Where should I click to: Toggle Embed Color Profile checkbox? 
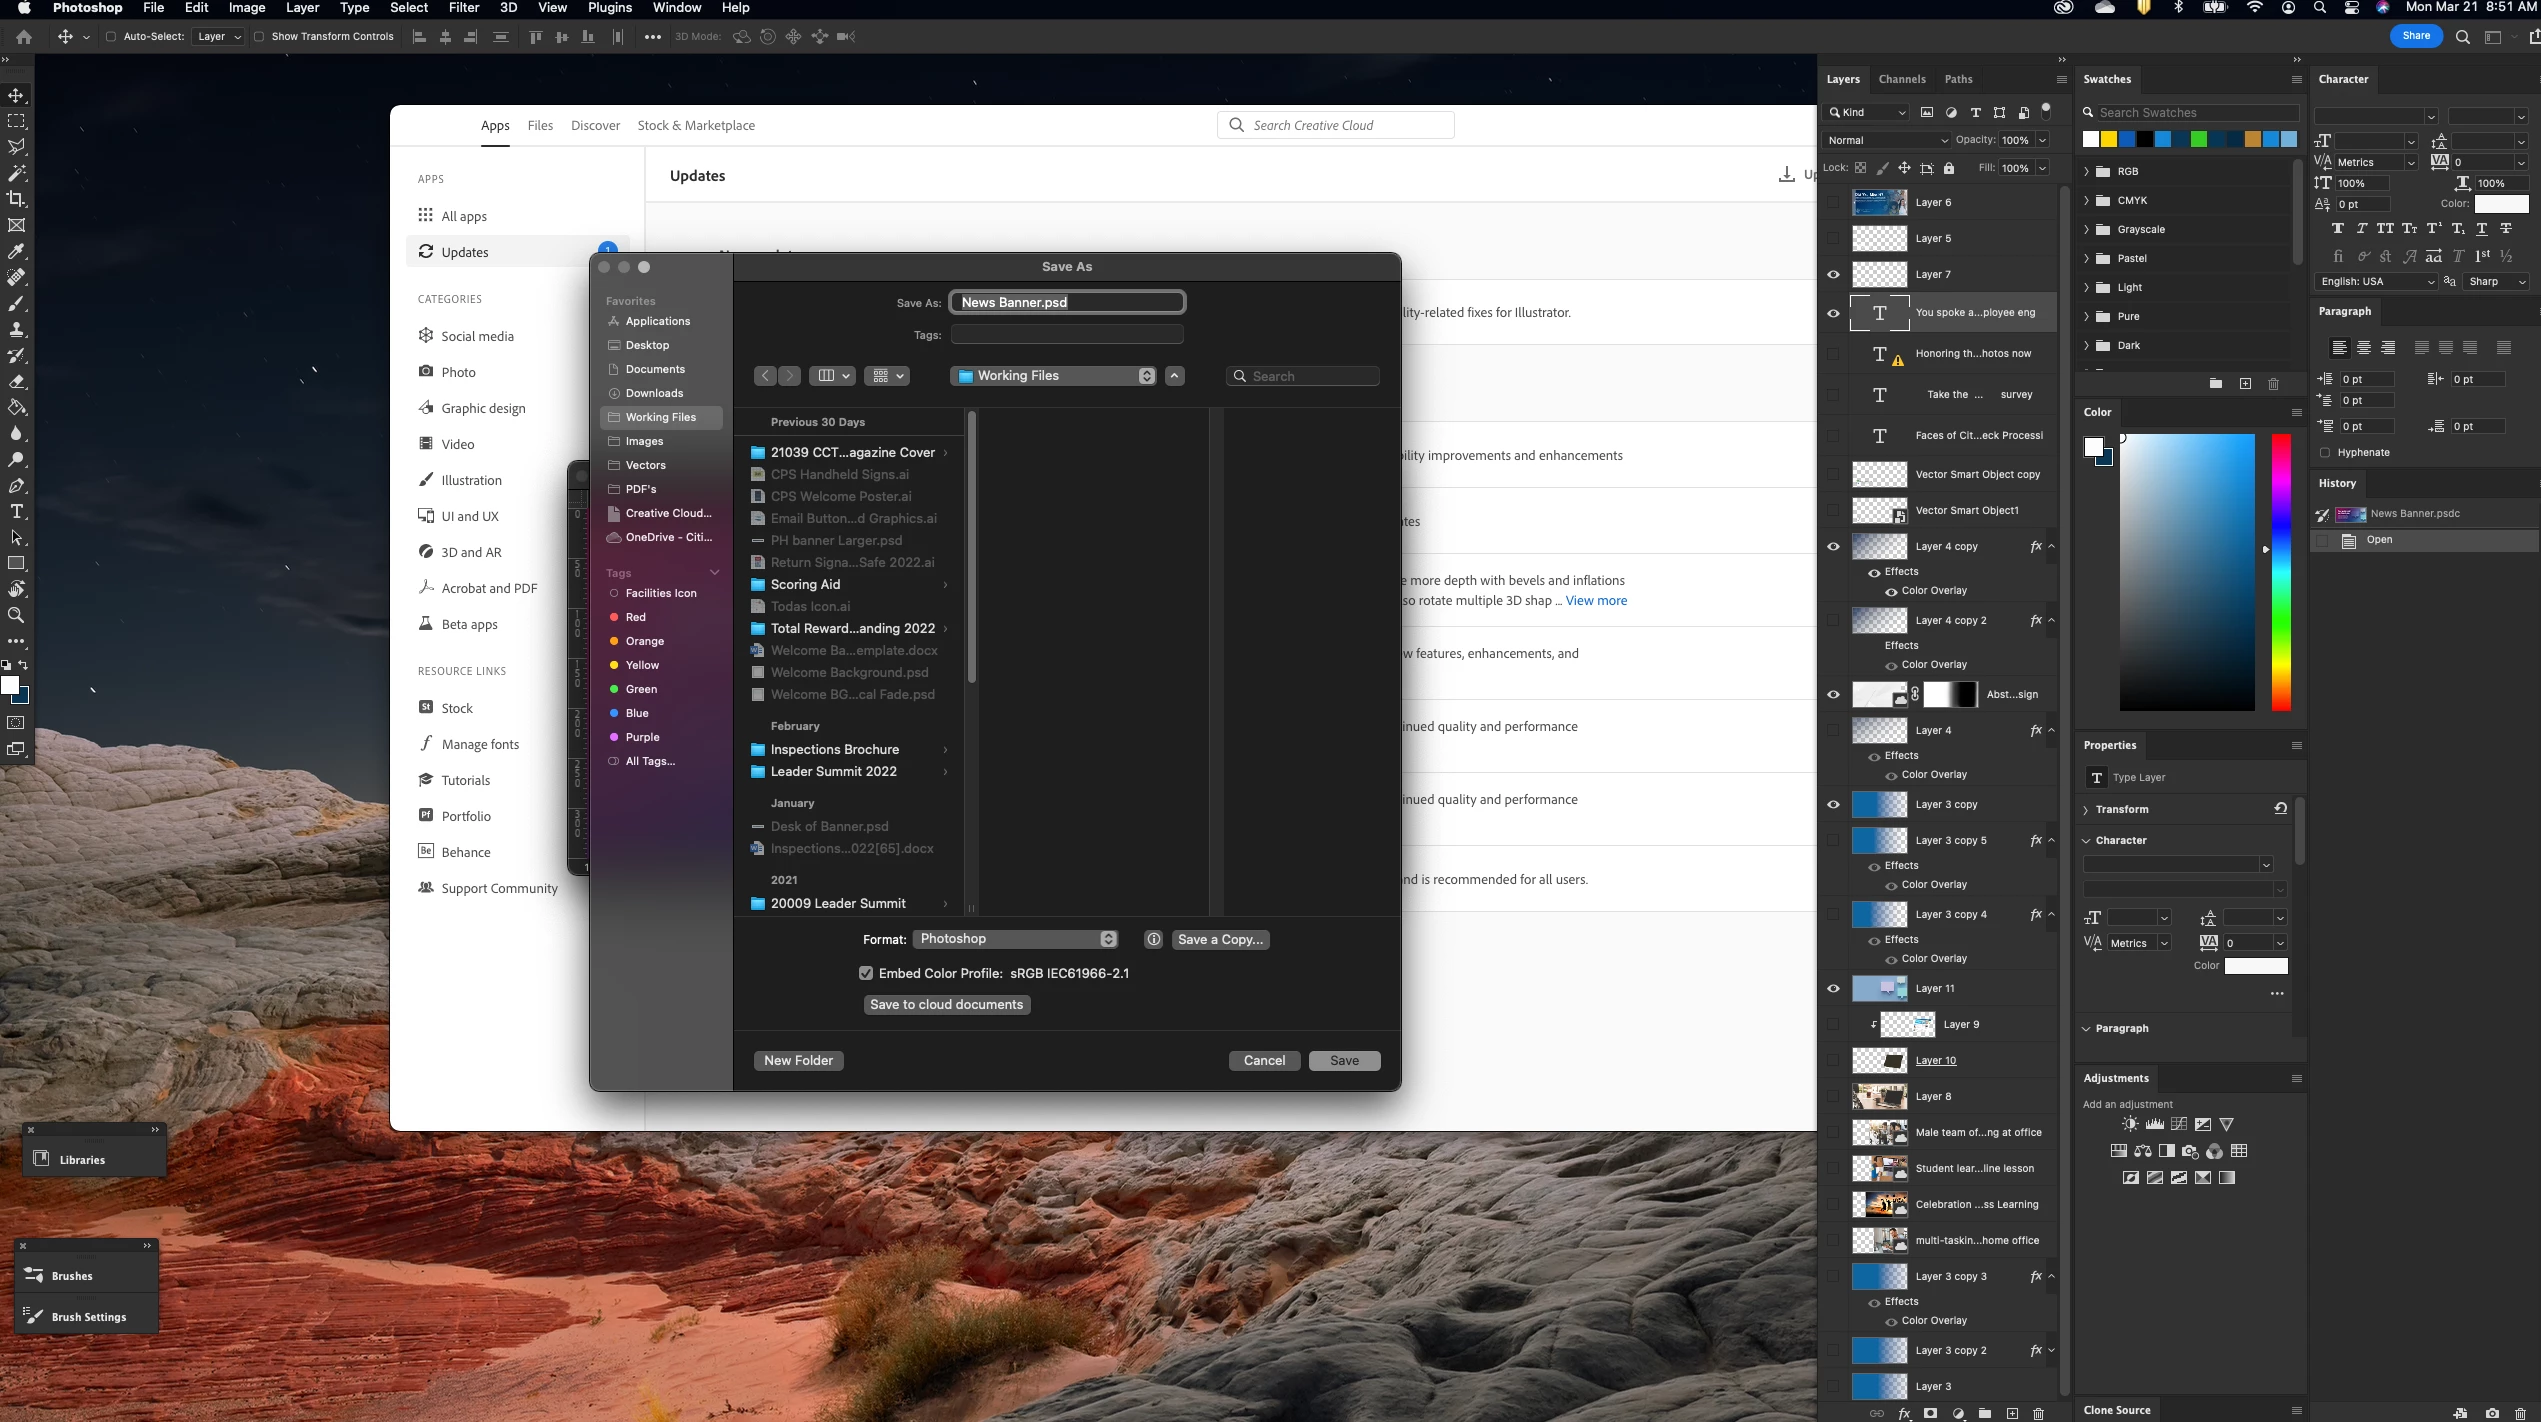866,973
